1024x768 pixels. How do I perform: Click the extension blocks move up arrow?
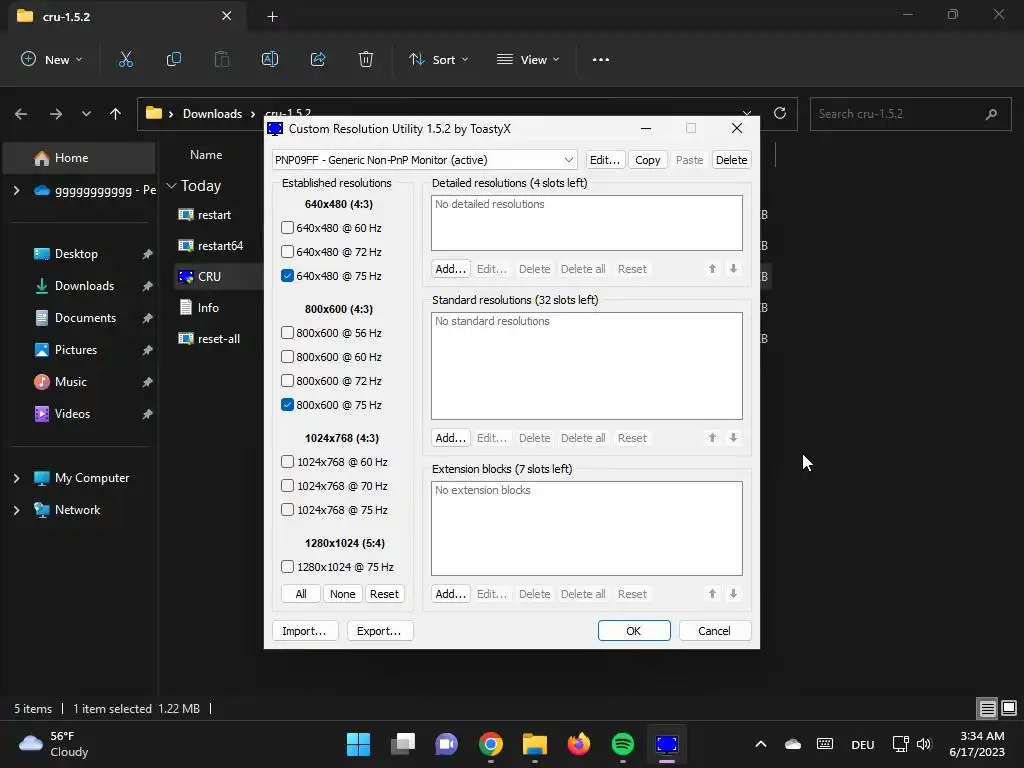(712, 594)
